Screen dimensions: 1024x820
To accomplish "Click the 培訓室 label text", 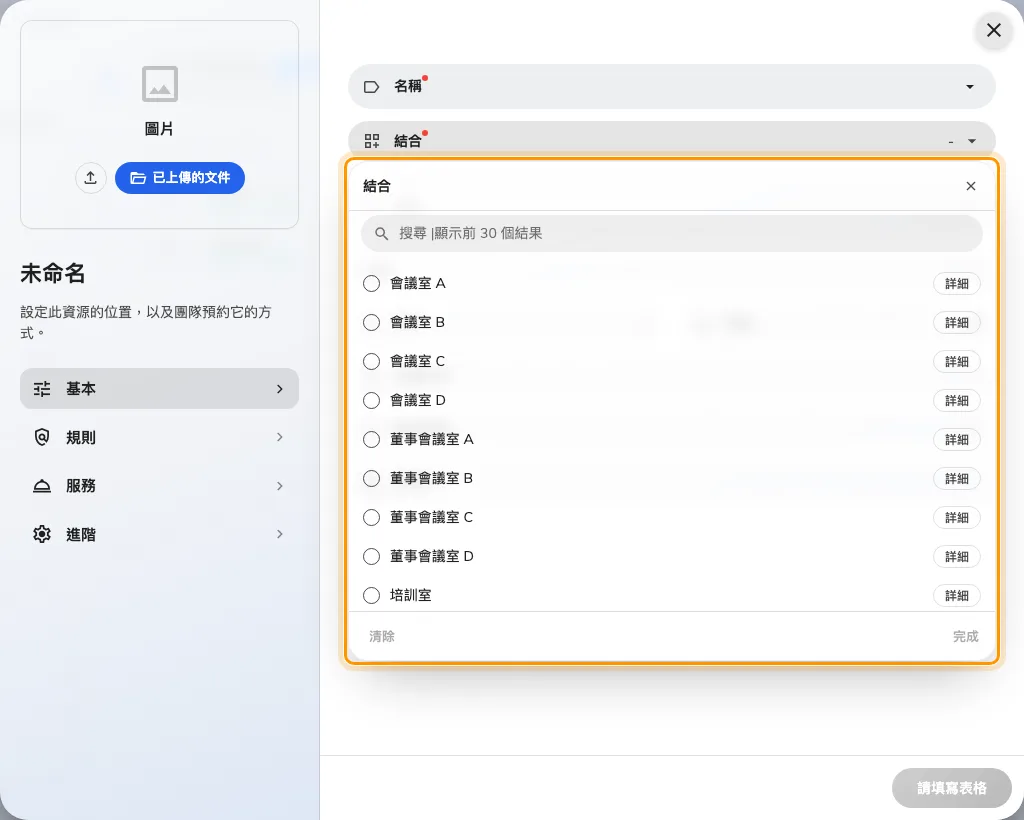I will pyautogui.click(x=411, y=595).
